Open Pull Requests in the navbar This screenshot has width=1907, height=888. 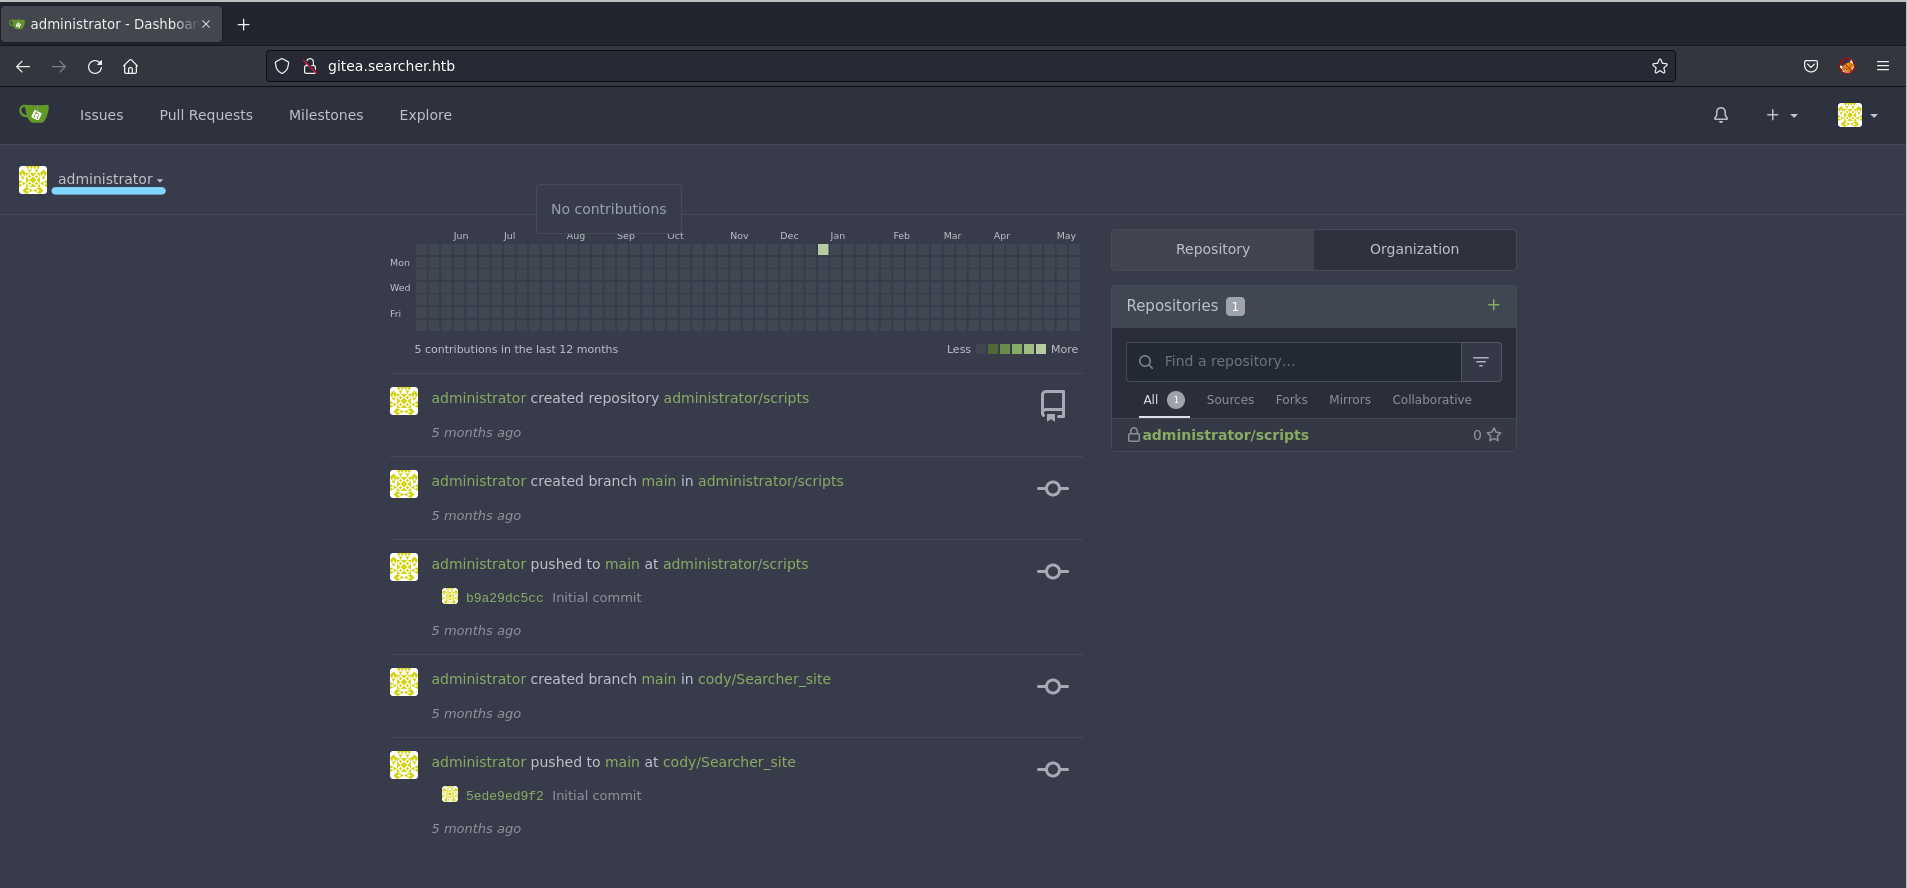point(206,115)
